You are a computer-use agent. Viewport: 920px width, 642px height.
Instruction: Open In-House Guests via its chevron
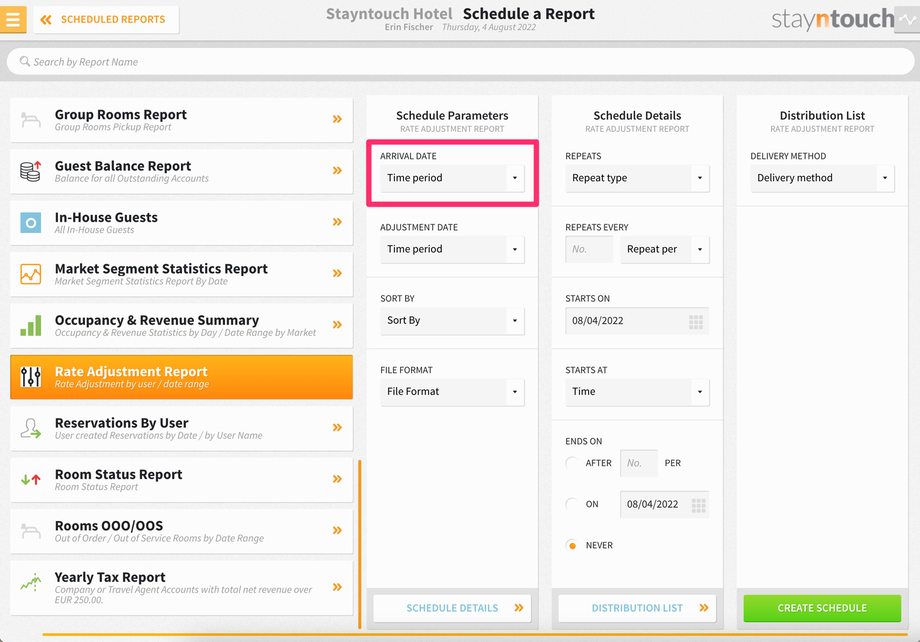(337, 222)
